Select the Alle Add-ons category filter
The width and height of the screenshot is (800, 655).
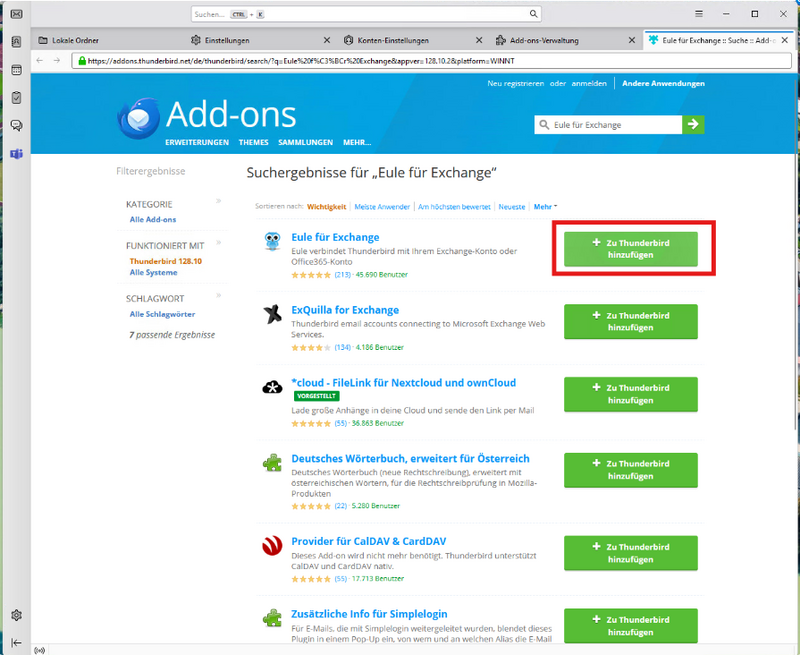153,219
